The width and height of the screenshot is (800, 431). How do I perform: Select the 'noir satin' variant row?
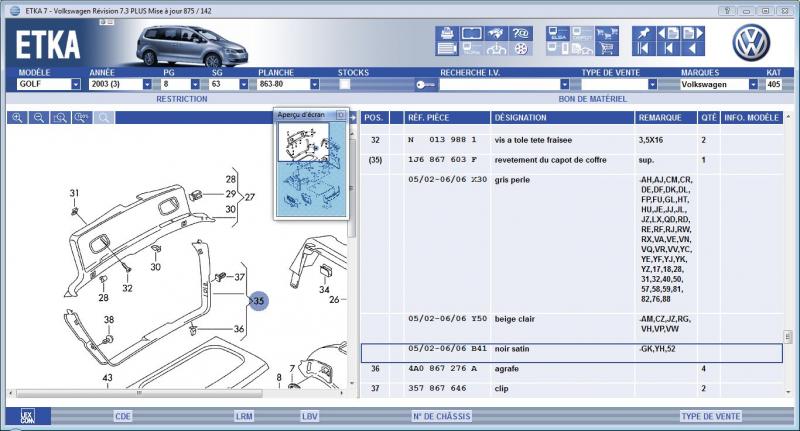coord(572,353)
